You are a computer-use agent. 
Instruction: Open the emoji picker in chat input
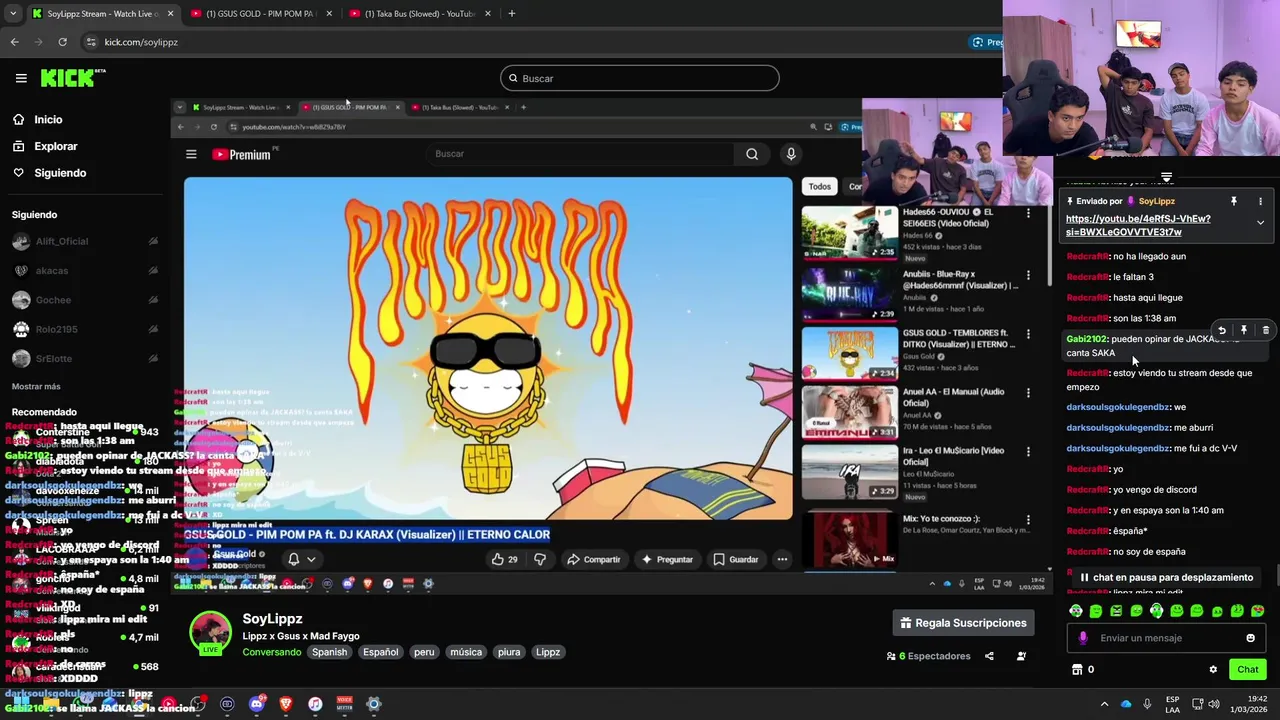(1250, 638)
